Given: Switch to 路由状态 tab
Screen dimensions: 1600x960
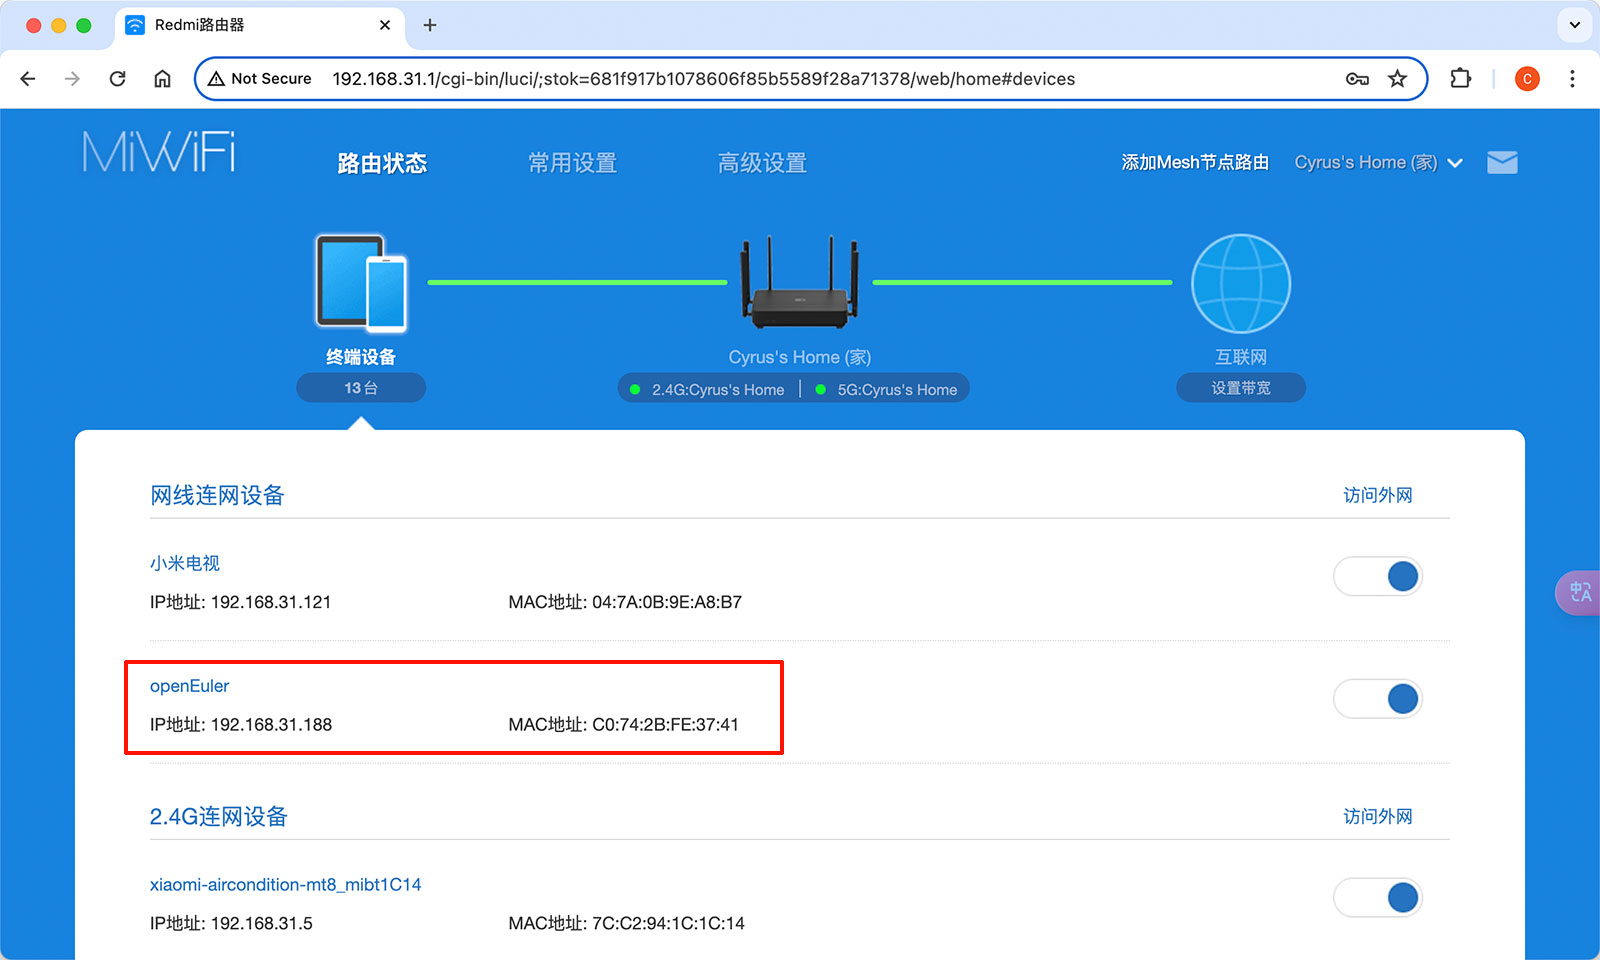Looking at the screenshot, I should 382,163.
